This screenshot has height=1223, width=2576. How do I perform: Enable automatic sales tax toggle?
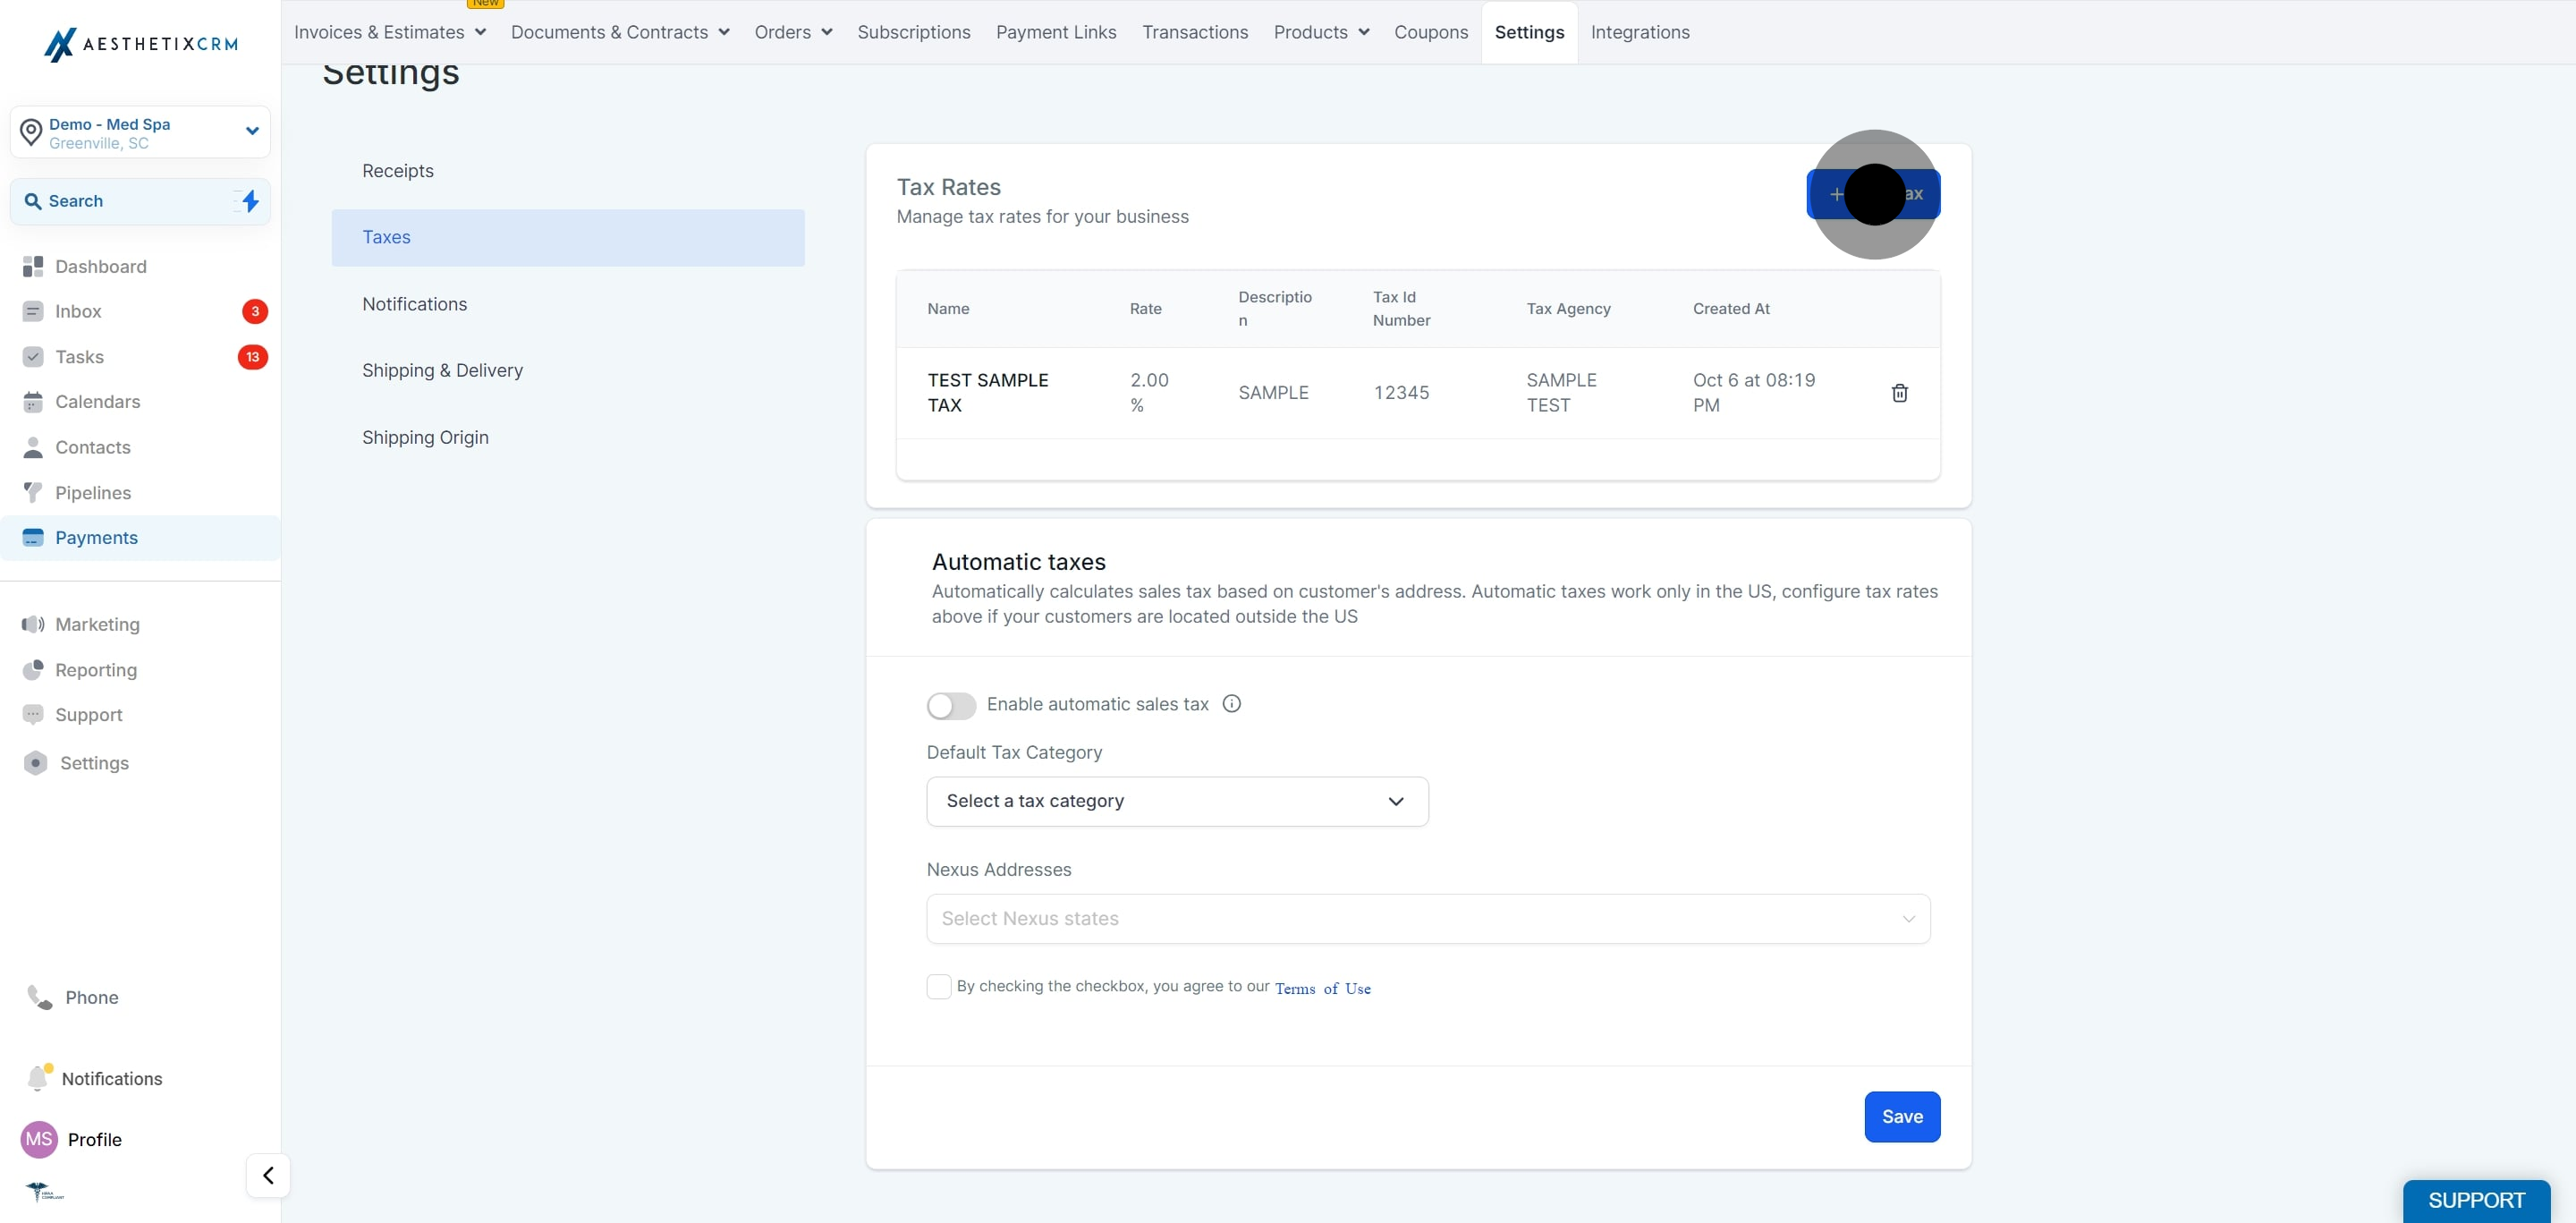pos(951,705)
